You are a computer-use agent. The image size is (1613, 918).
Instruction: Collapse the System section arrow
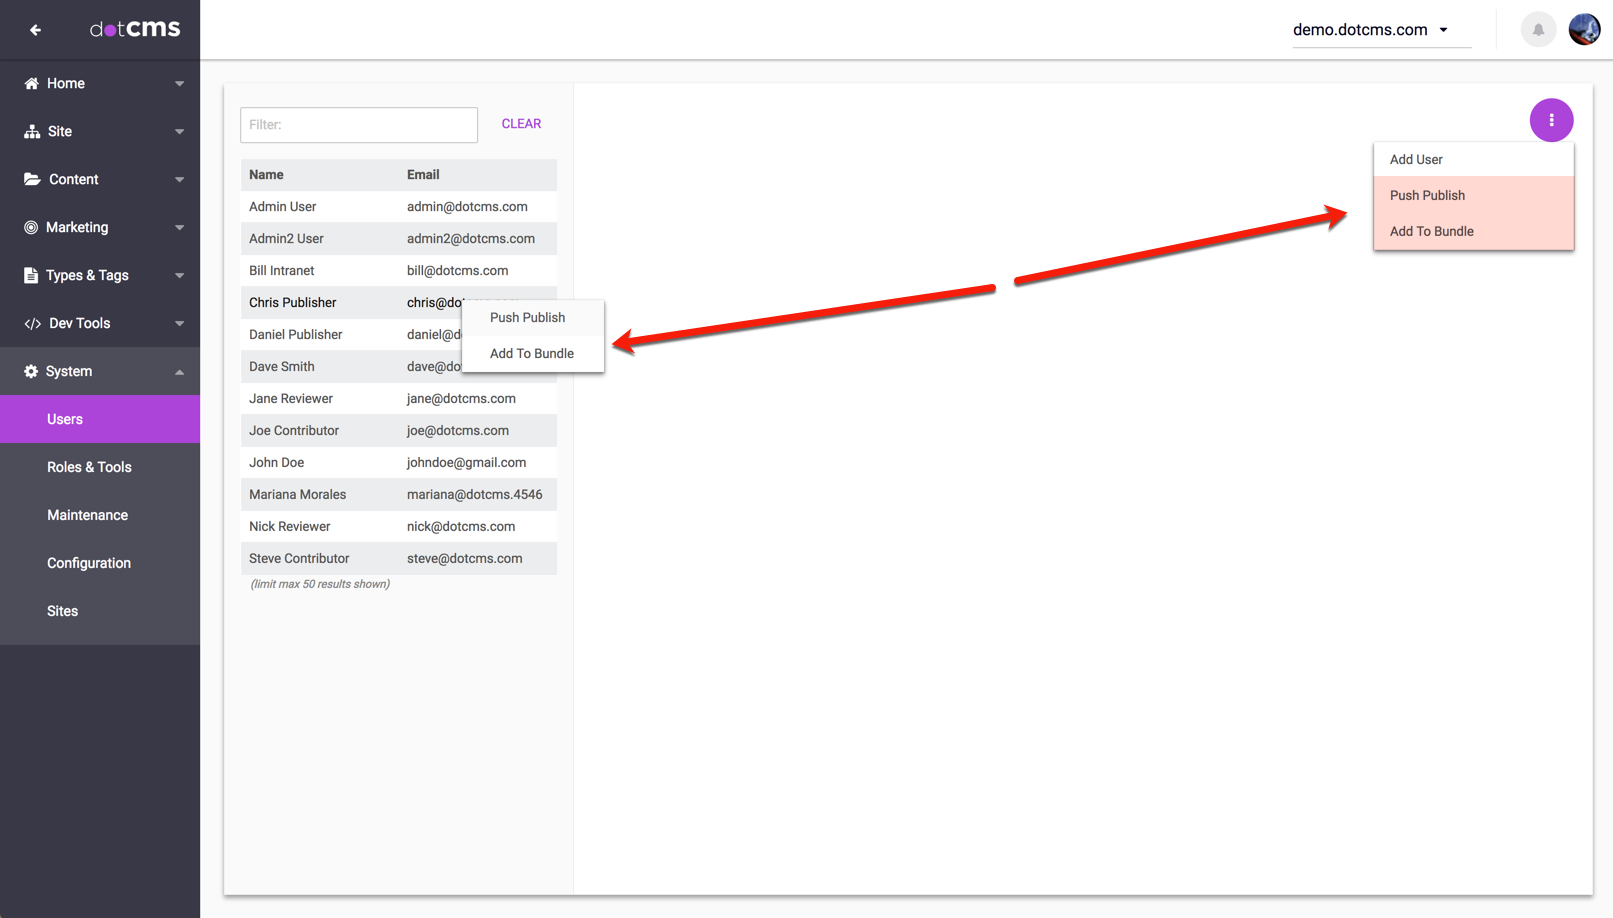[x=180, y=372]
